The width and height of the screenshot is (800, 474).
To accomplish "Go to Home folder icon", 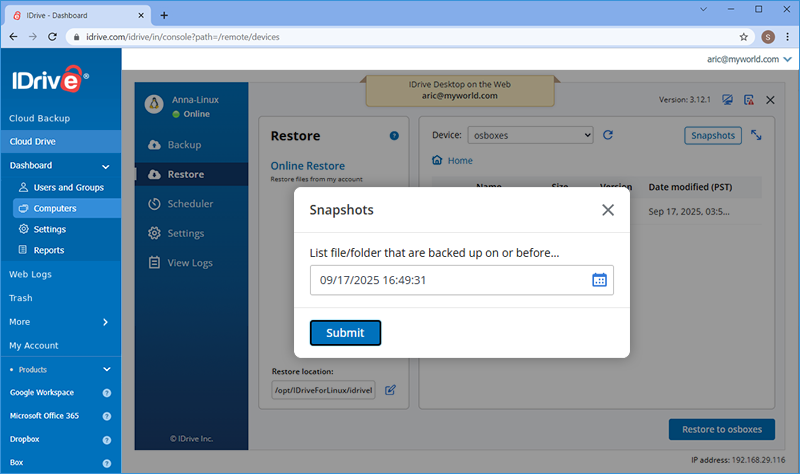I will (x=437, y=160).
